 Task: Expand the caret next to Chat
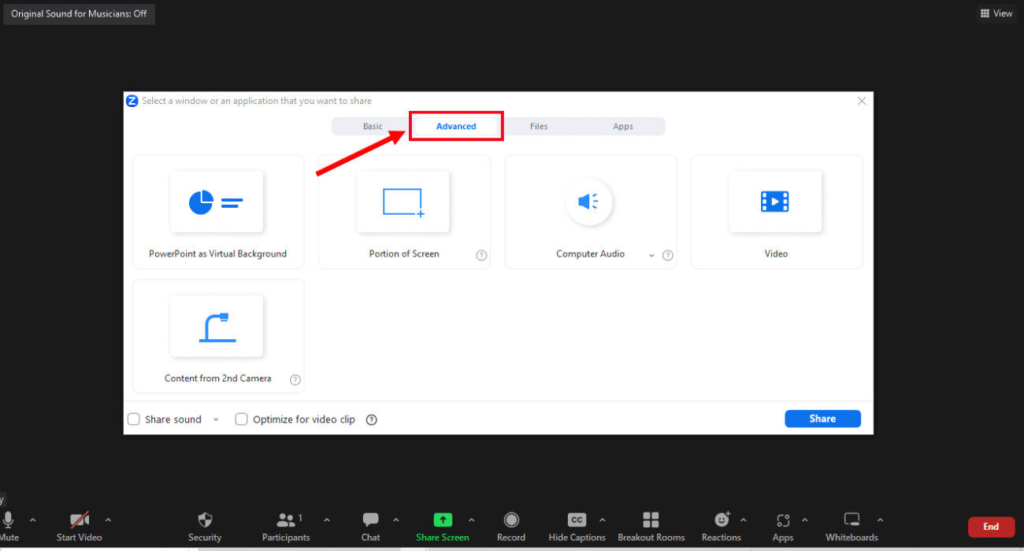(x=396, y=520)
